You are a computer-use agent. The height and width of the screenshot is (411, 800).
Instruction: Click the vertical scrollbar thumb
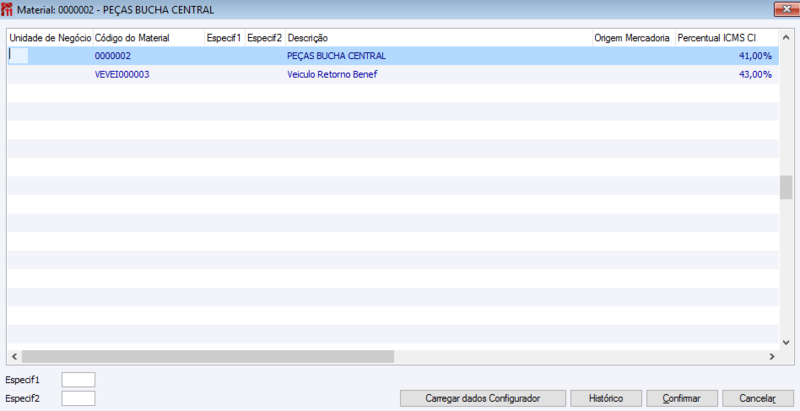[786, 187]
